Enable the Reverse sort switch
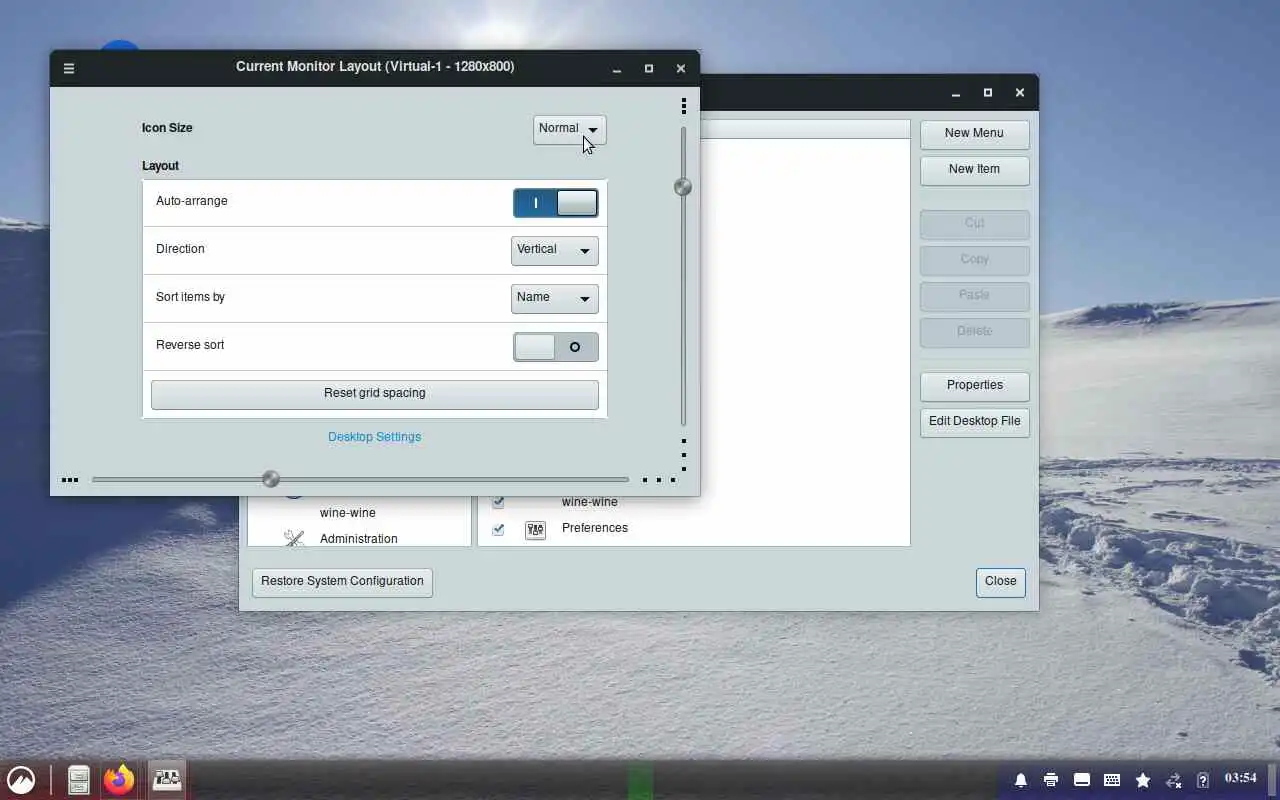The image size is (1280, 800). coord(555,347)
